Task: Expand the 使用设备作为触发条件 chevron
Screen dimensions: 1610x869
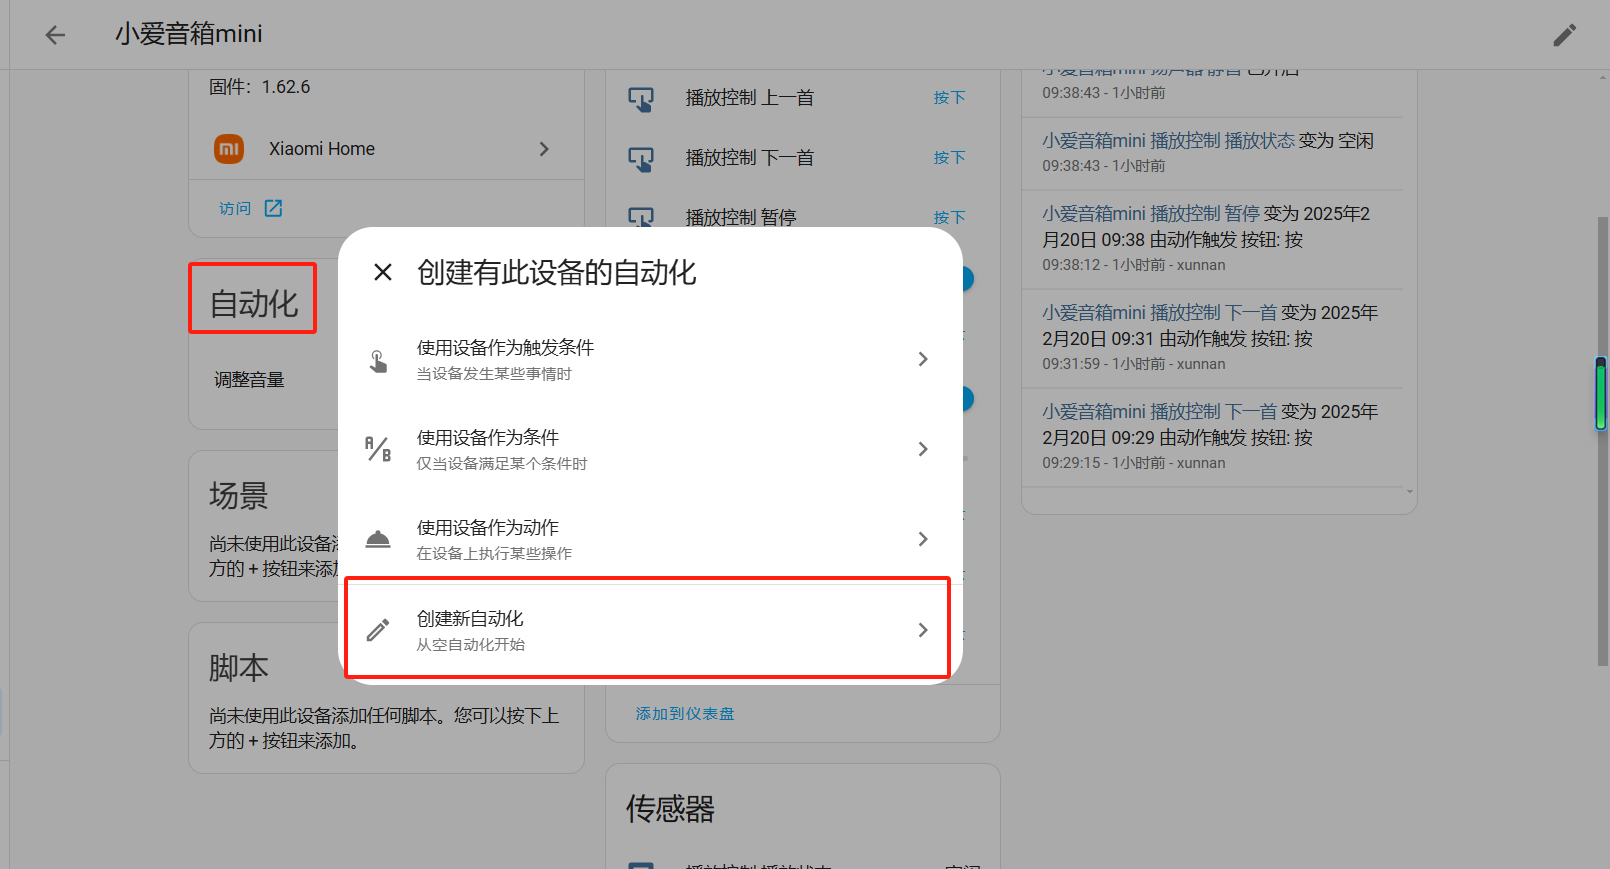Action: 923,359
